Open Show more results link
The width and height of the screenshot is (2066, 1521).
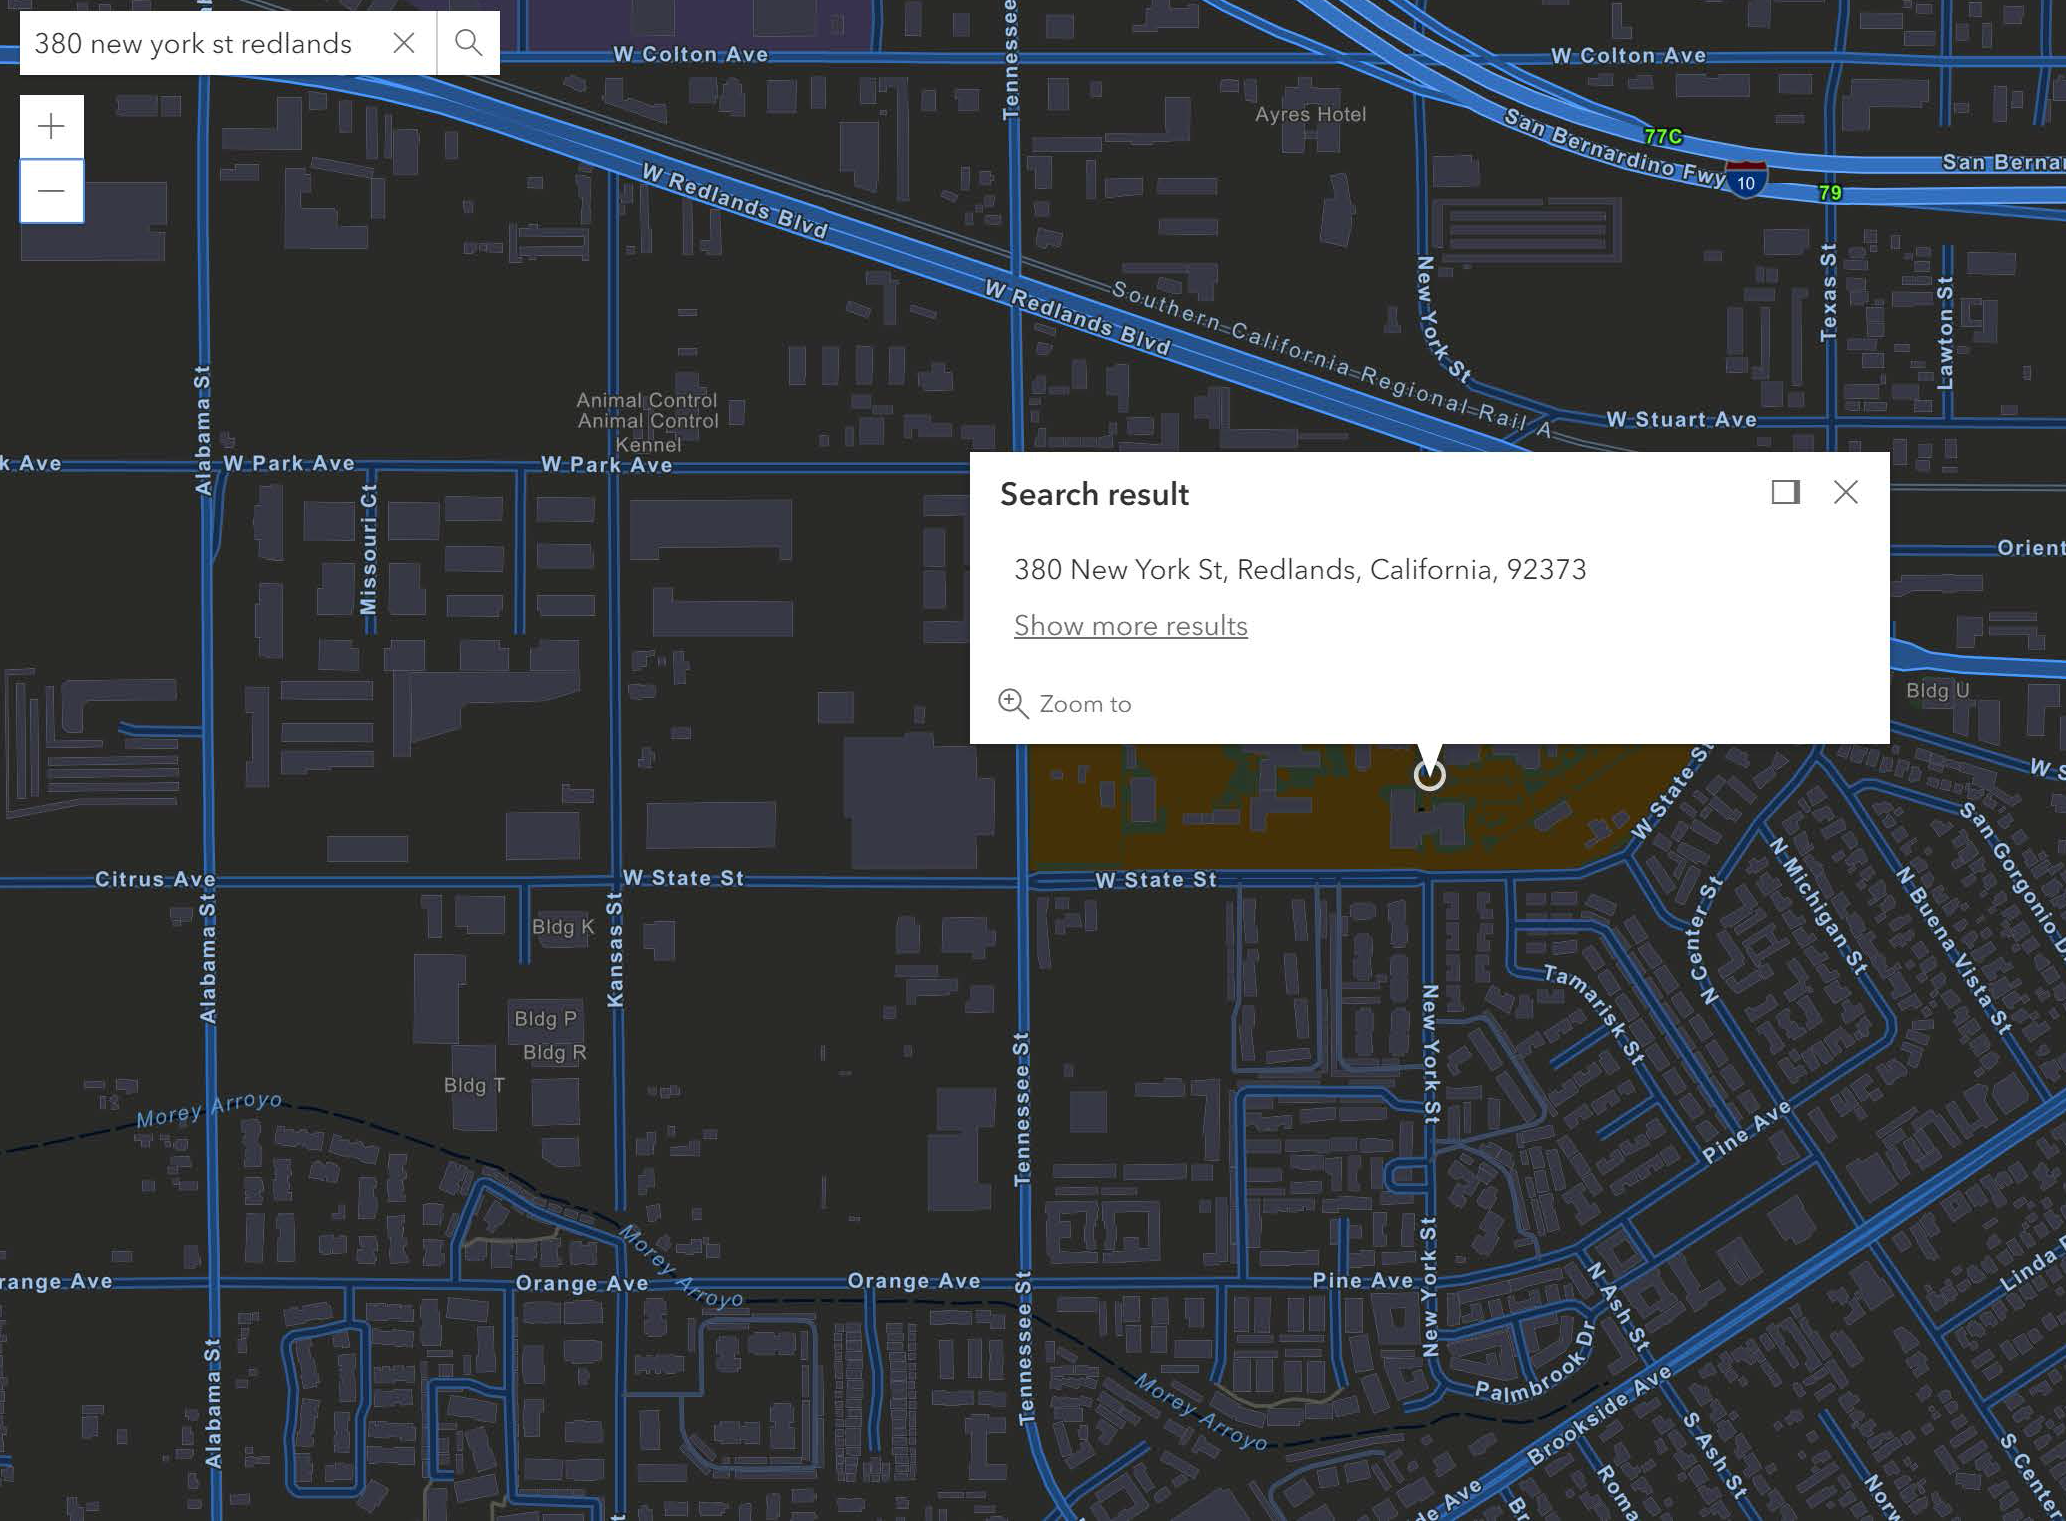tap(1130, 626)
